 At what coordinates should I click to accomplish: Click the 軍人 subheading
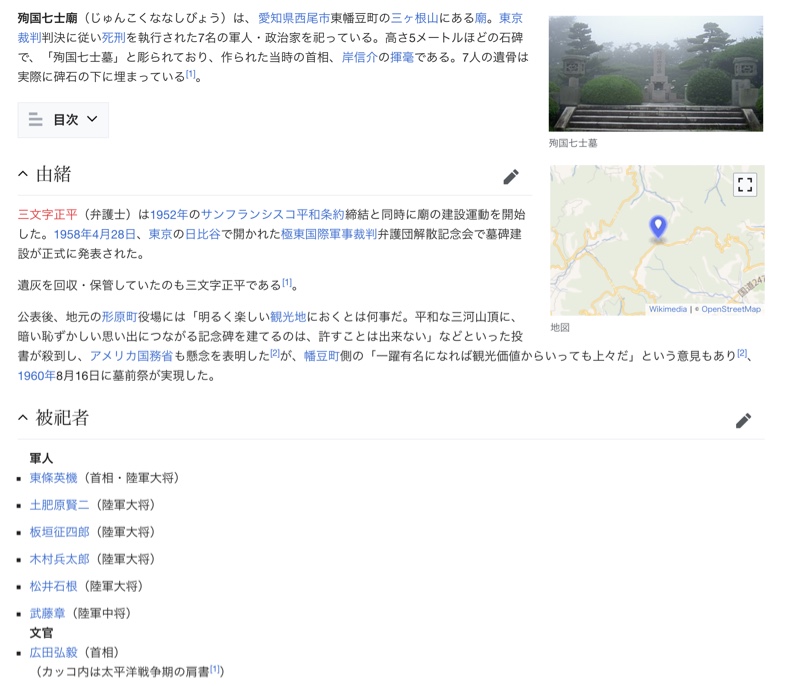pyautogui.click(x=41, y=459)
